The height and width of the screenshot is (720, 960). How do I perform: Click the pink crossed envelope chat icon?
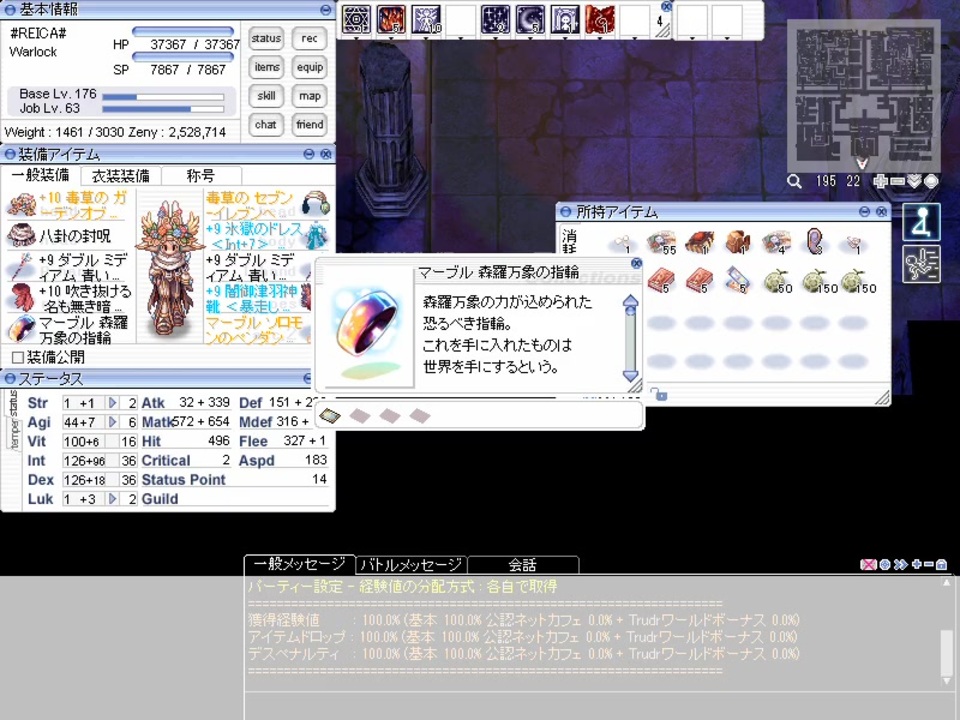(868, 564)
